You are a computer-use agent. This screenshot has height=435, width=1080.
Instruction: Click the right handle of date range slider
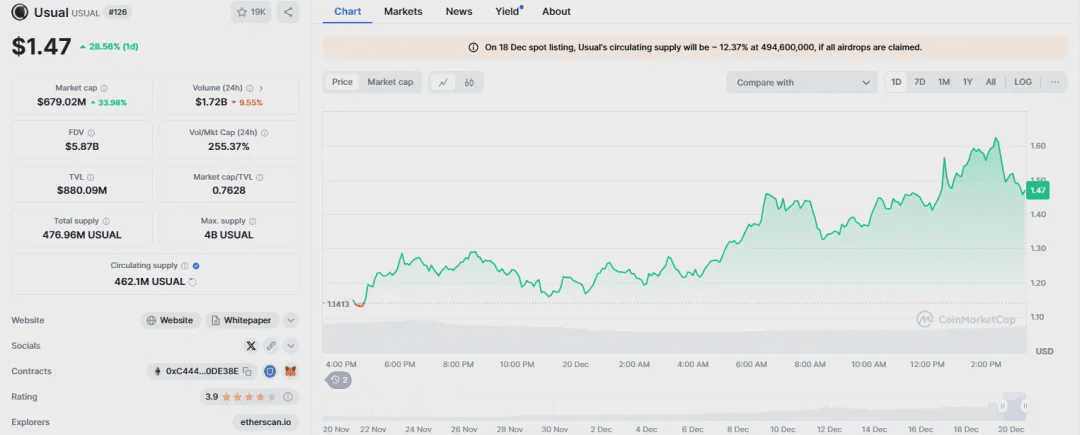[1025, 406]
